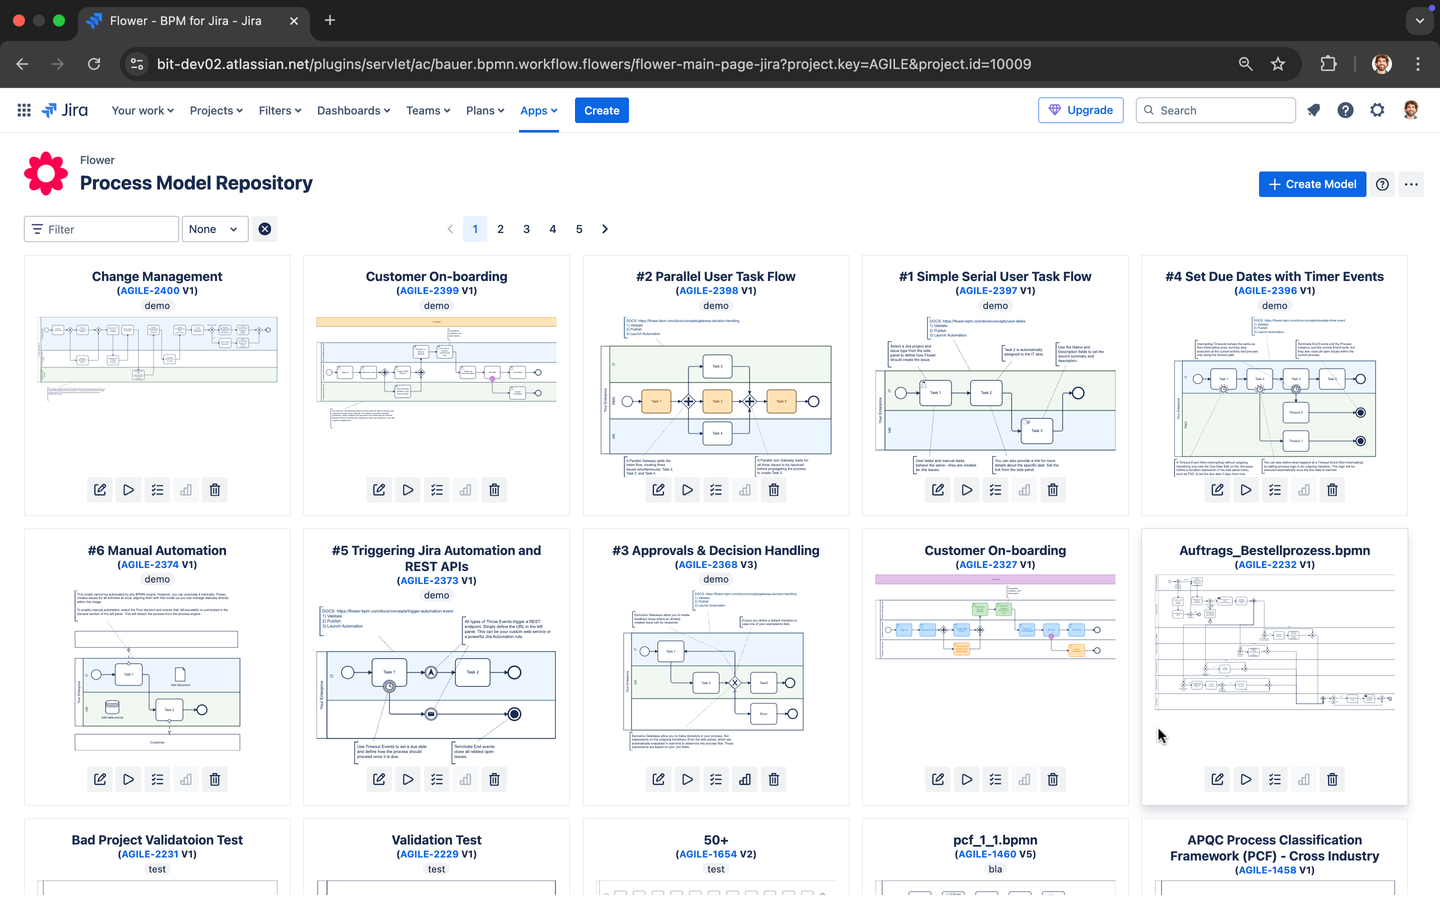Select page 1 in pagination
This screenshot has width=1440, height=900.
[475, 229]
